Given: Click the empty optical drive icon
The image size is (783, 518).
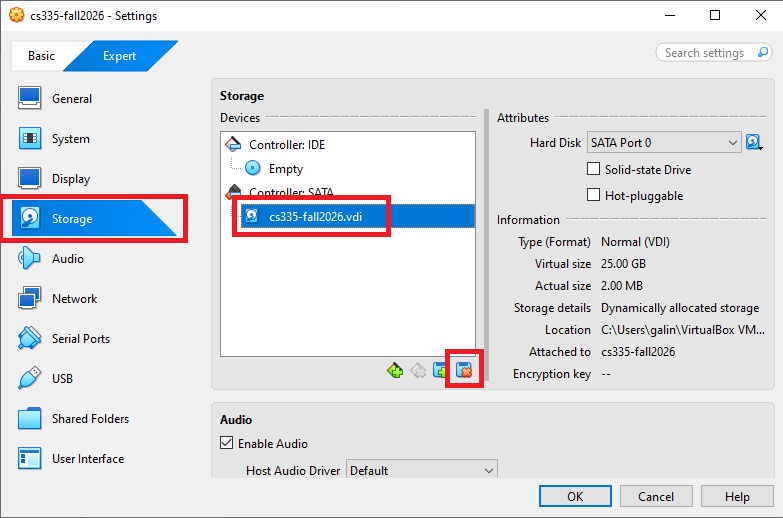Looking at the screenshot, I should click(x=253, y=168).
